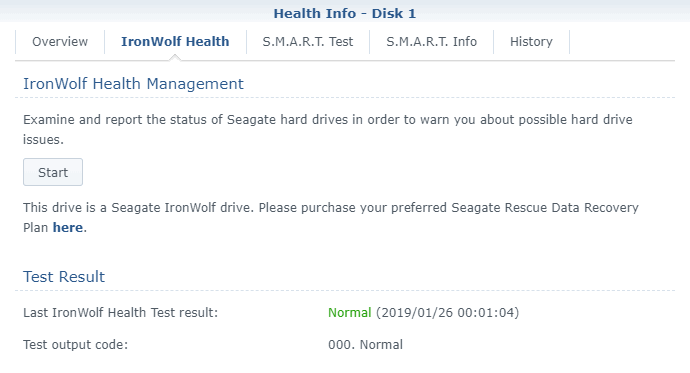Viewport: 690px width, 373px height.
Task: Go to the S.M.A.R.T. Info tab
Action: click(431, 42)
